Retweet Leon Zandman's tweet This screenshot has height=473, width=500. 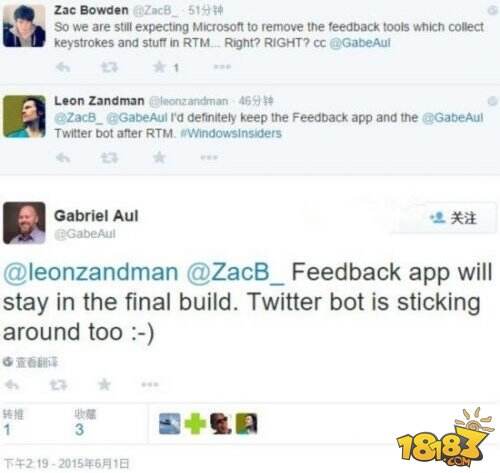[110, 158]
